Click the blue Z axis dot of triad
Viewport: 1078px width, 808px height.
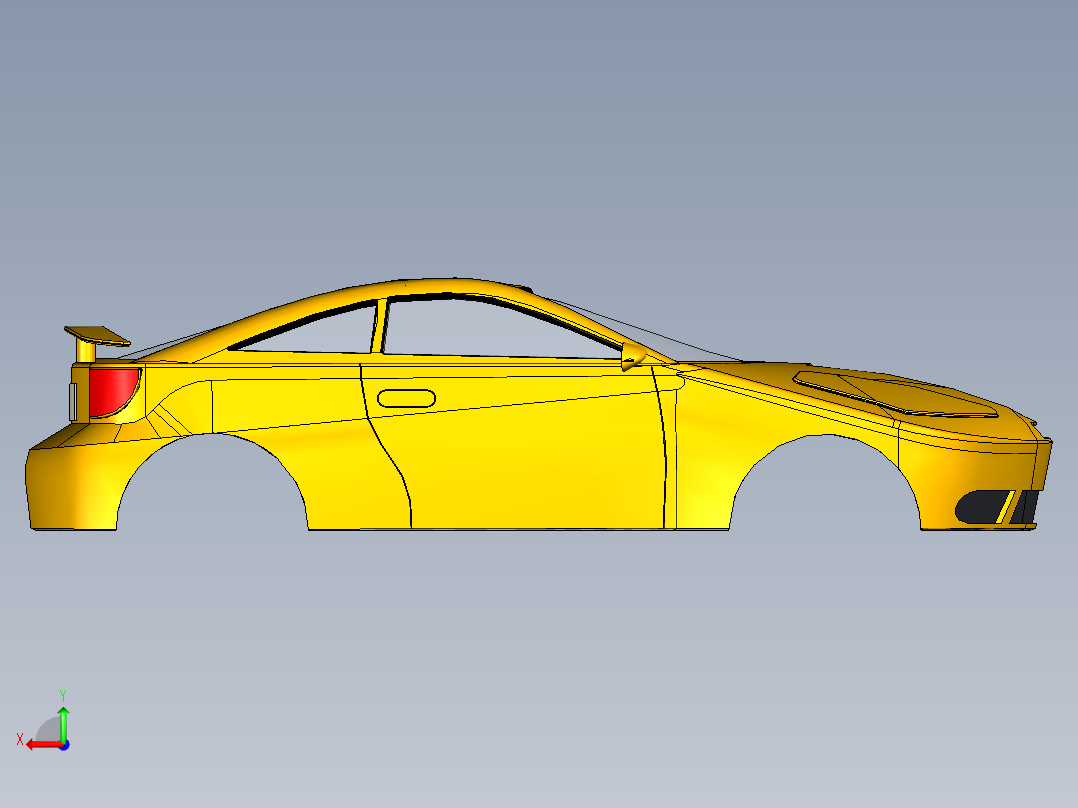(64, 745)
